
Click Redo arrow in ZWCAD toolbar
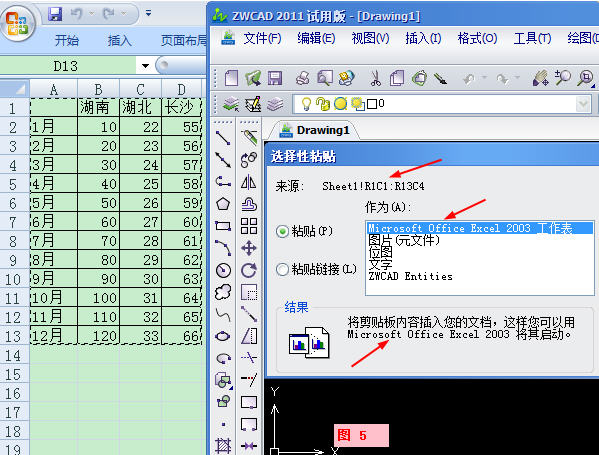[502, 79]
